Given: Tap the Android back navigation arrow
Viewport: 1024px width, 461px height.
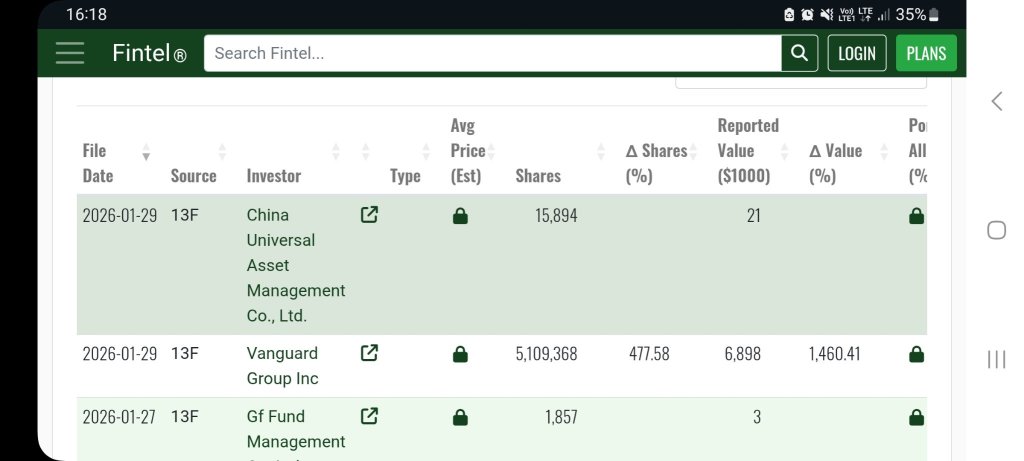Looking at the screenshot, I should [x=997, y=101].
